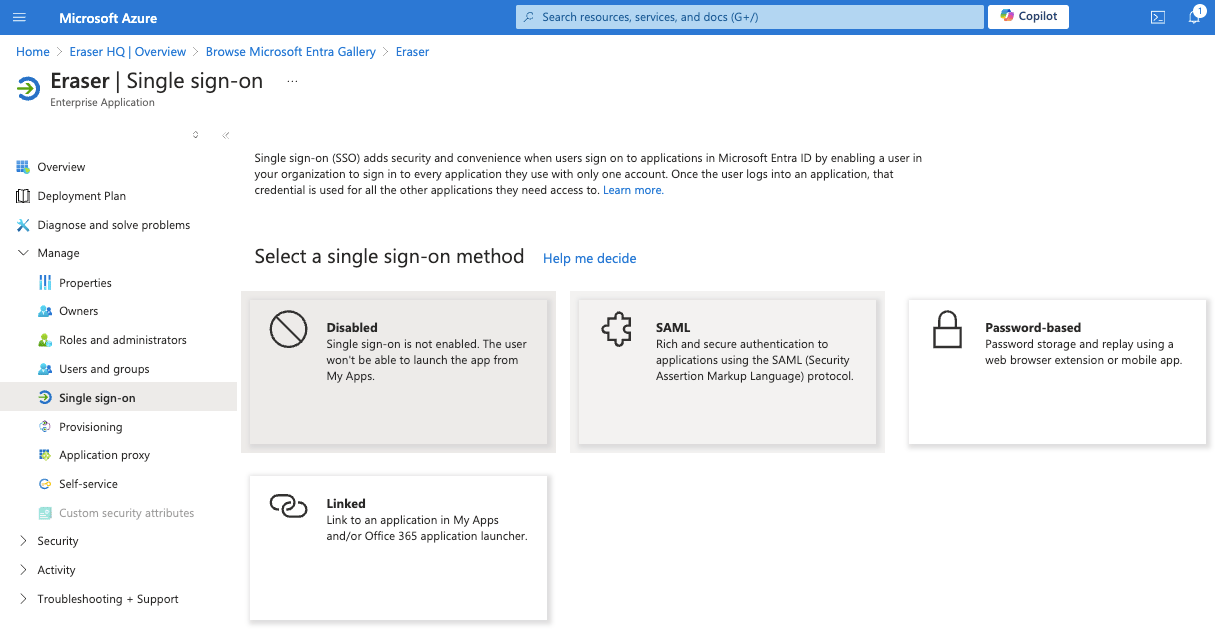Image resolution: width=1215 pixels, height=636 pixels.
Task: Click the Overview grid icon
Action: [x=23, y=167]
